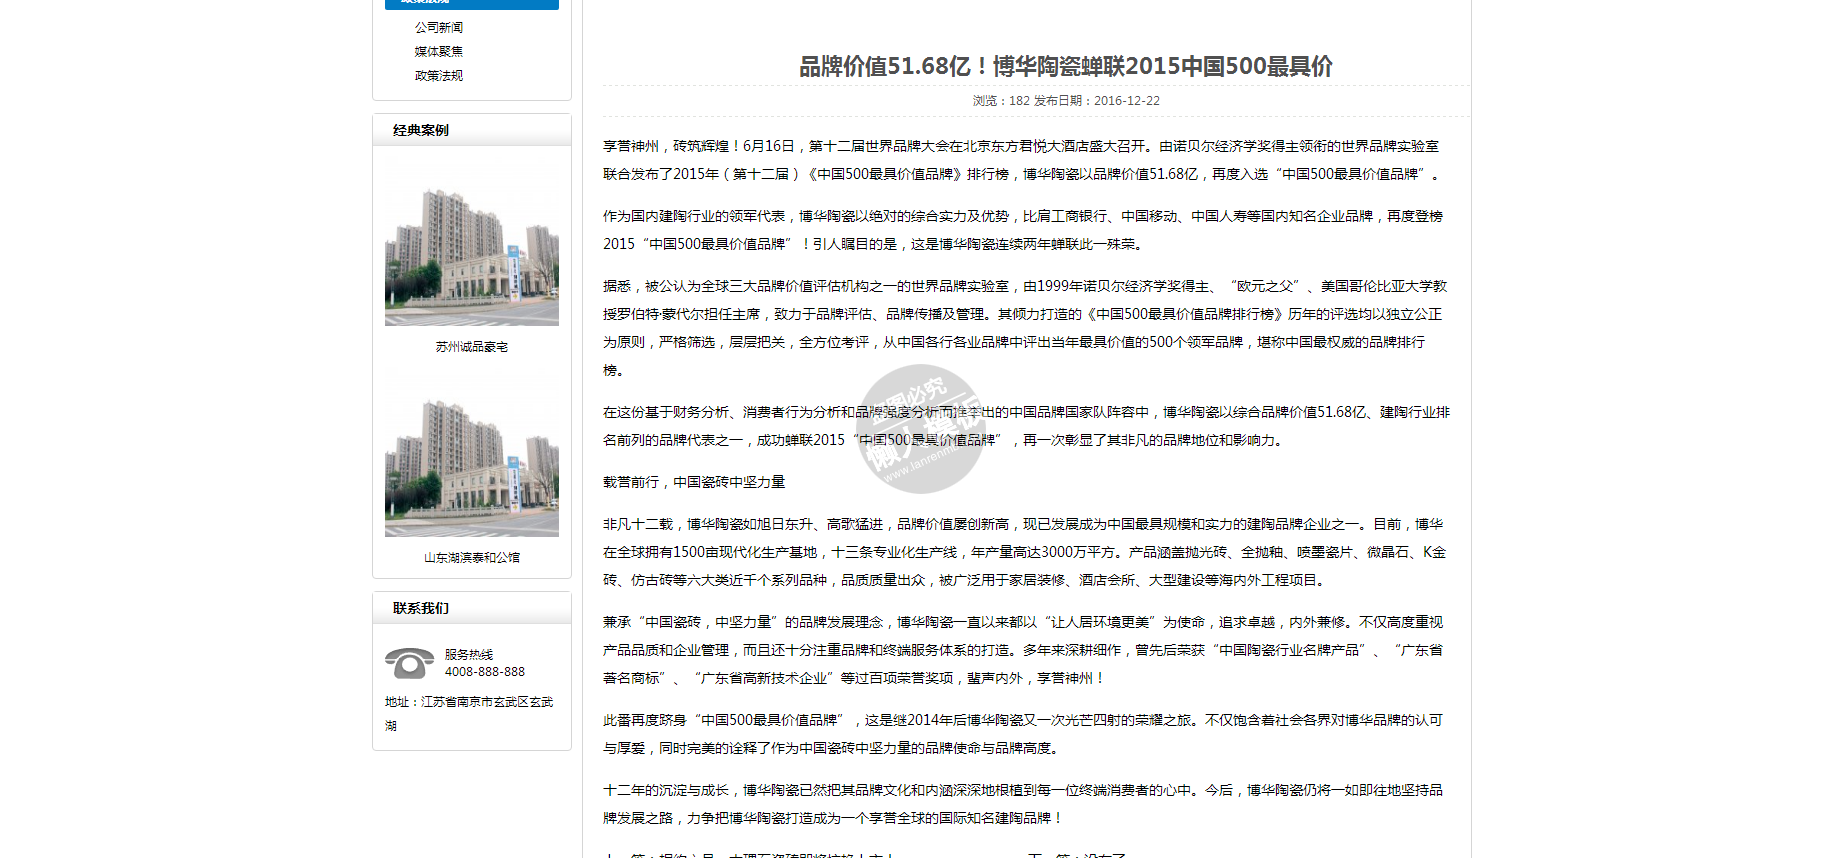Select 媒体聚焦 in the sidebar menu
Image resolution: width=1842 pixels, height=858 pixels.
tap(439, 52)
